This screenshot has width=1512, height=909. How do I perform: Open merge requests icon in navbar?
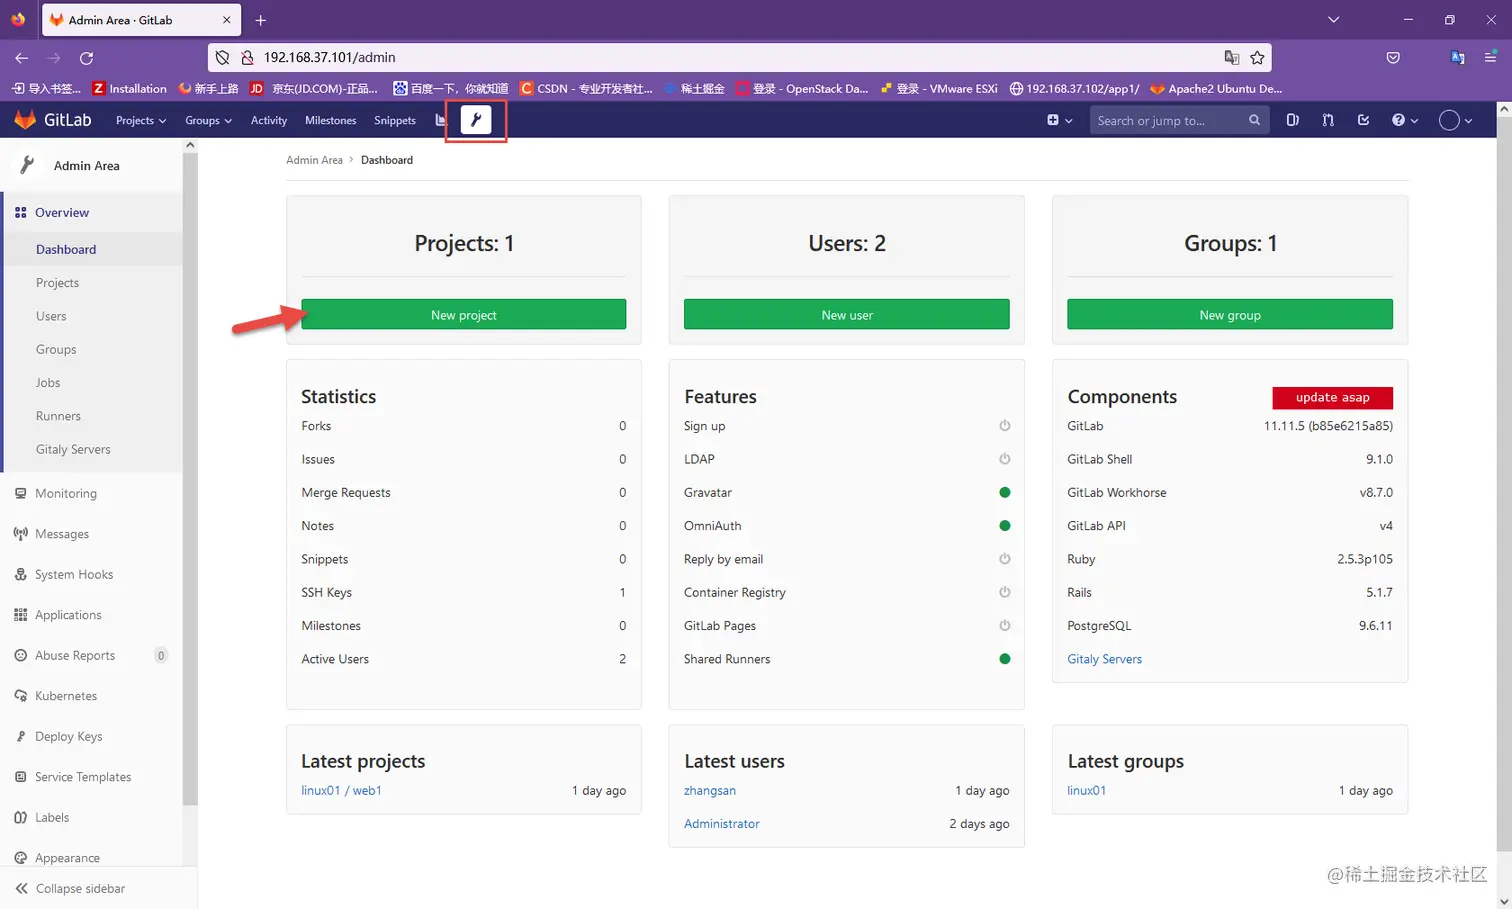coord(1328,120)
